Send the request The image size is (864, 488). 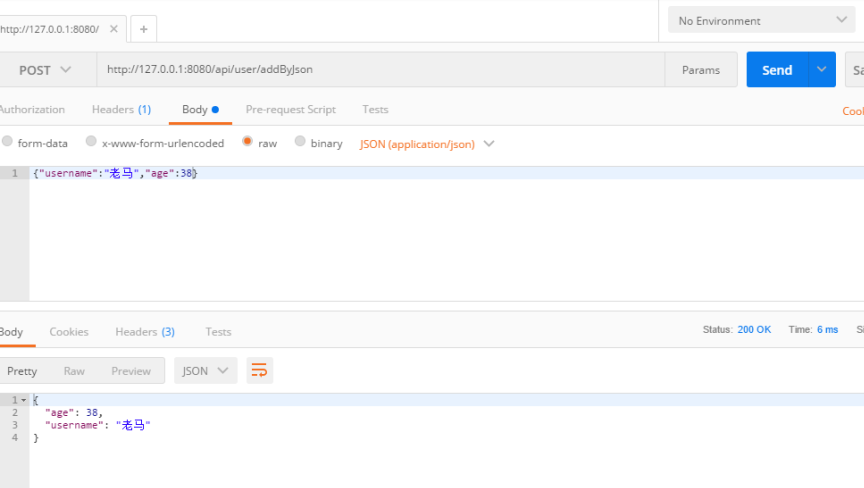[777, 69]
